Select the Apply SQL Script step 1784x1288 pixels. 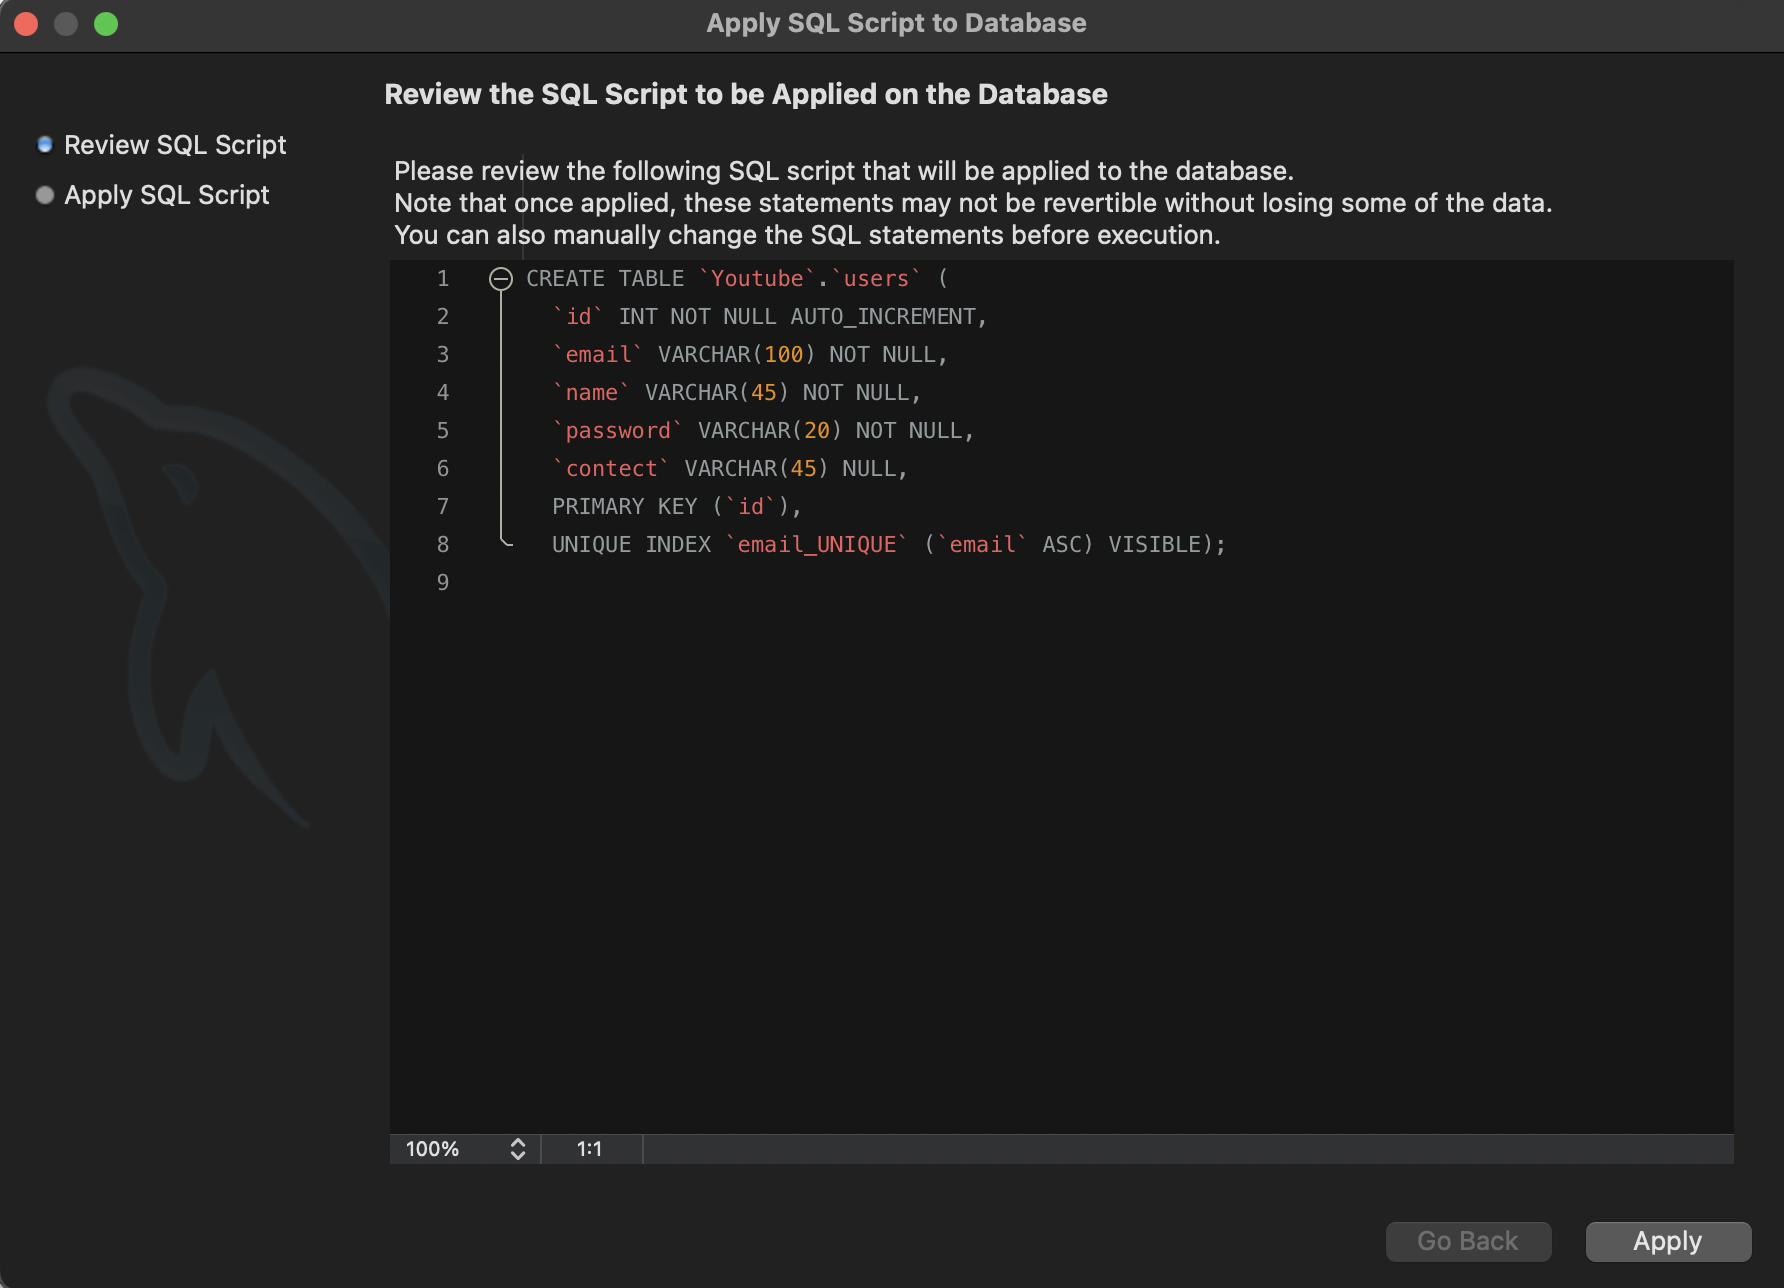(154, 195)
